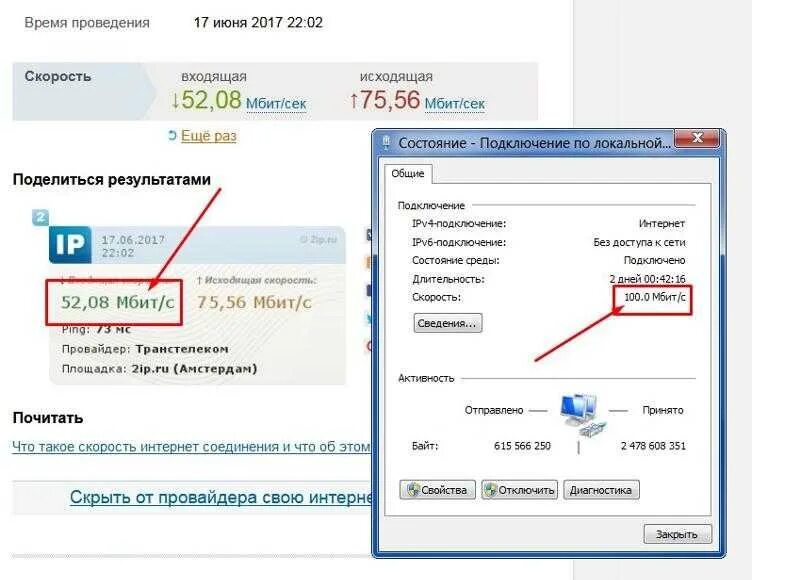Open the Что такое скорость интернет link
Viewport: 800px width, 580px height.
pos(191,446)
